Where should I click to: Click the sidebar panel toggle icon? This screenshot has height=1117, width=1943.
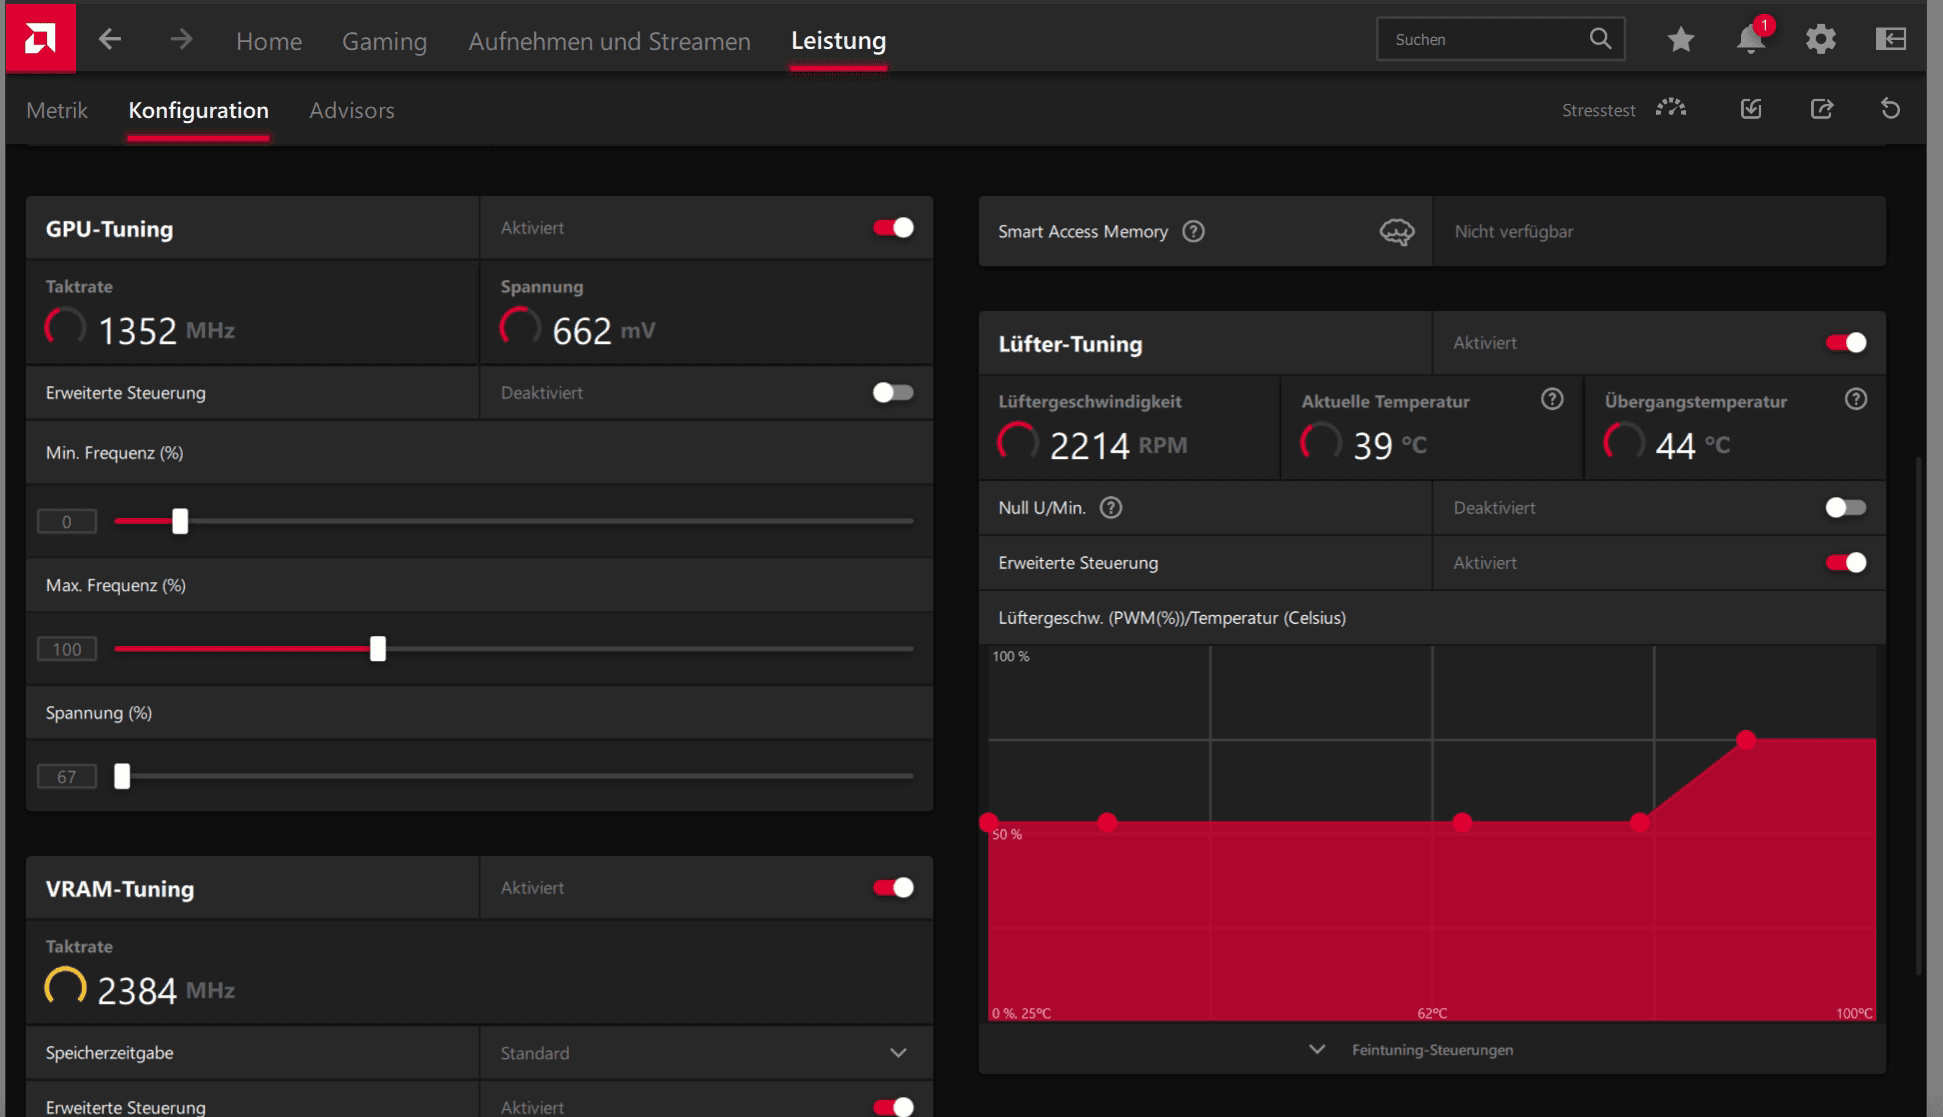point(1890,40)
